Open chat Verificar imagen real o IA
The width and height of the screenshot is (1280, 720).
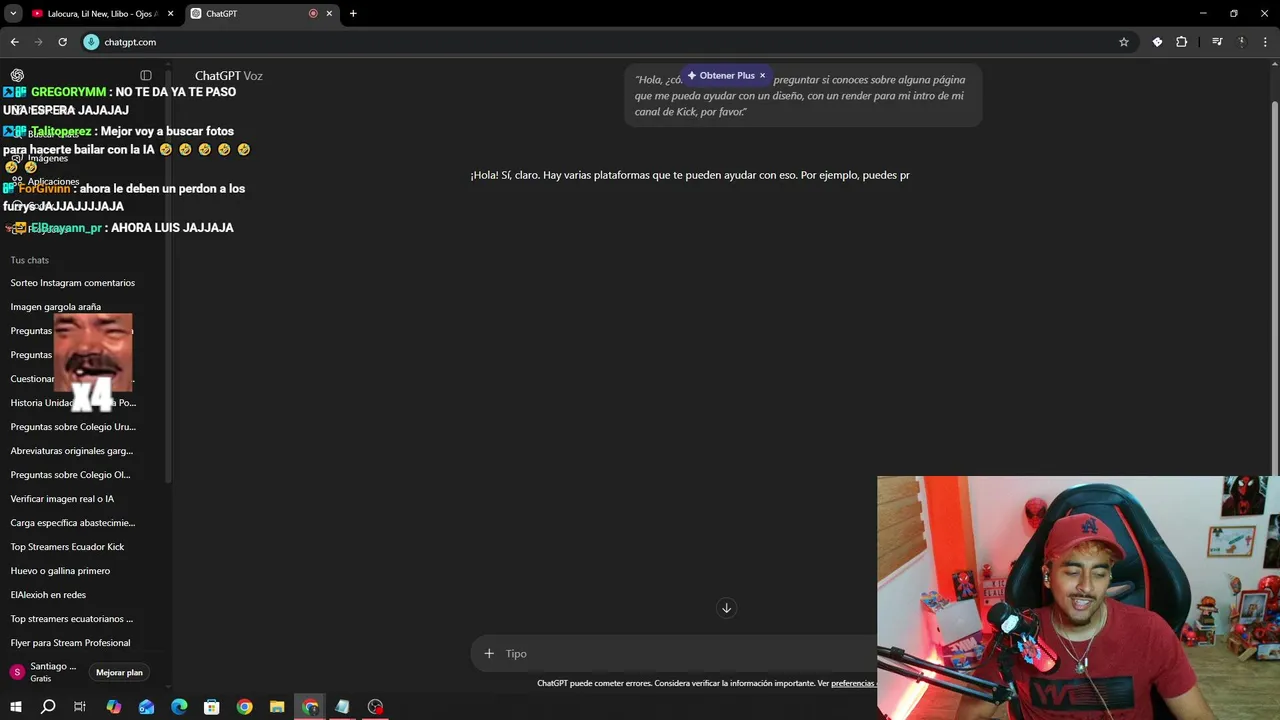coord(62,499)
